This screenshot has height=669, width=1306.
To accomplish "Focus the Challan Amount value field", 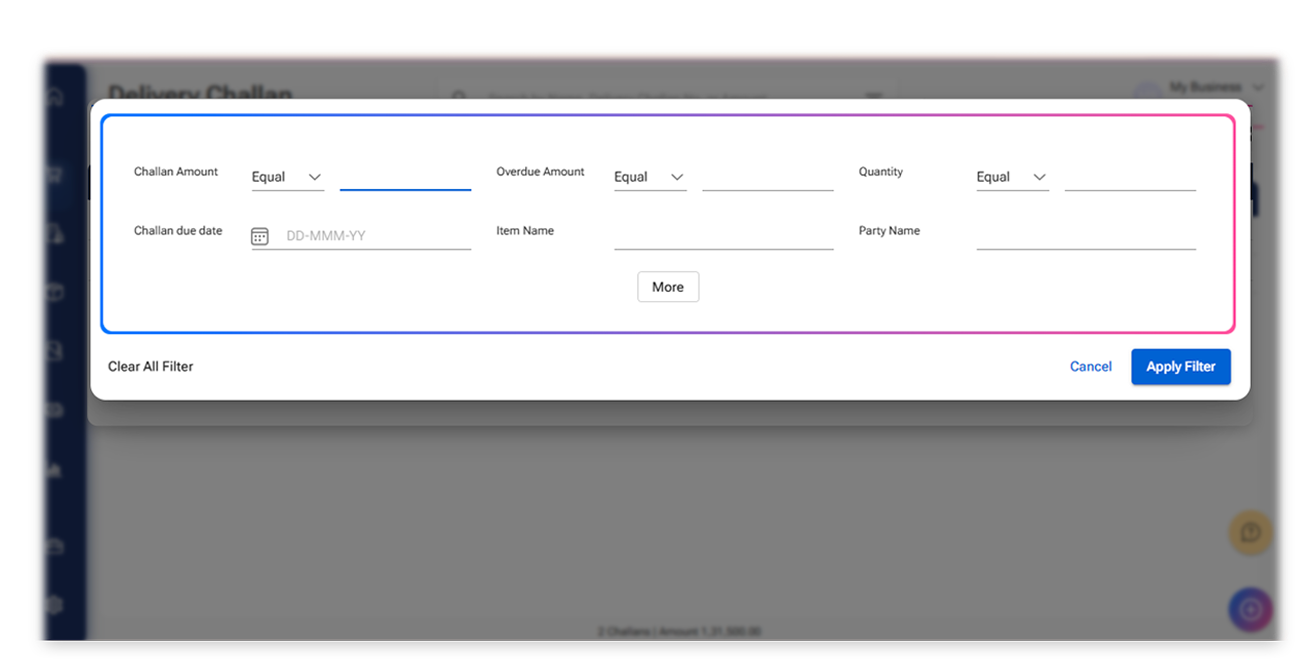I will coord(405,177).
